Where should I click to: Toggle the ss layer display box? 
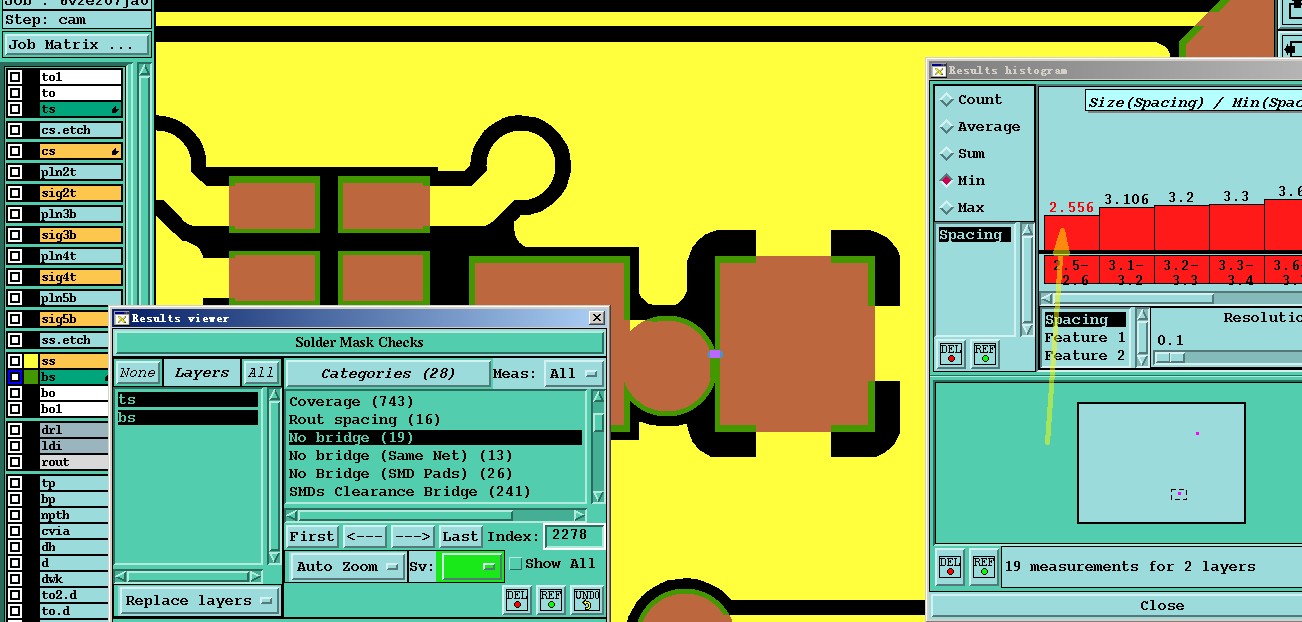(15, 361)
